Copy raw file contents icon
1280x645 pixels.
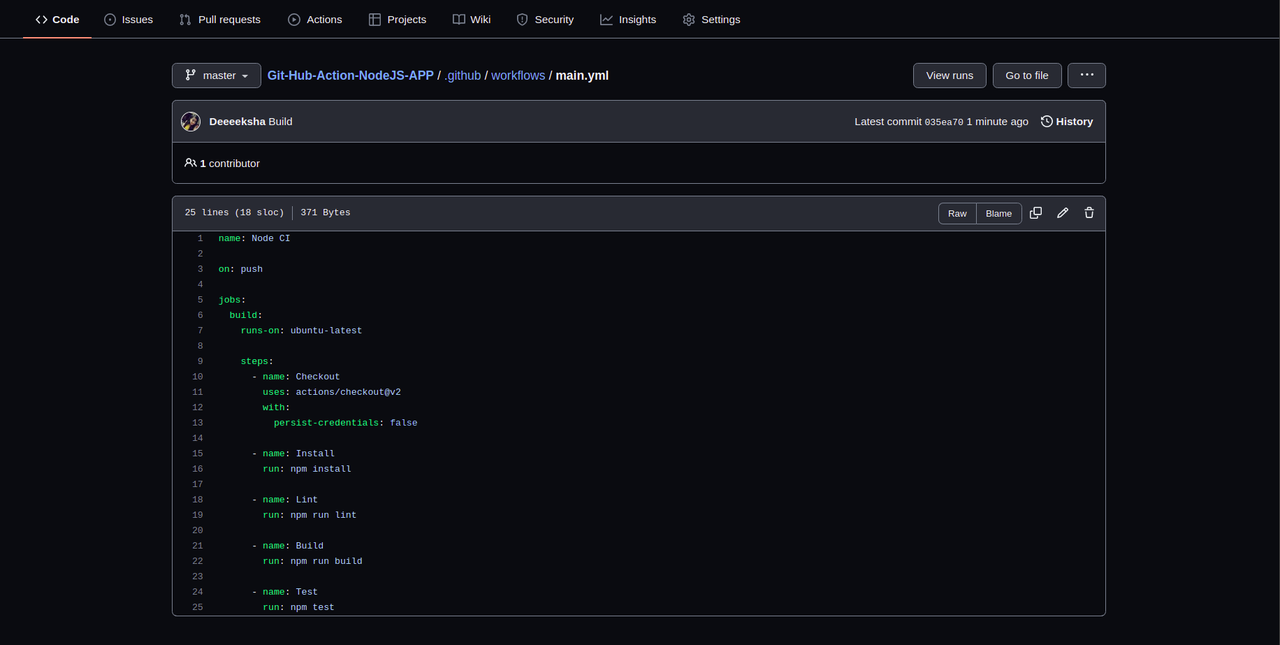(1036, 213)
